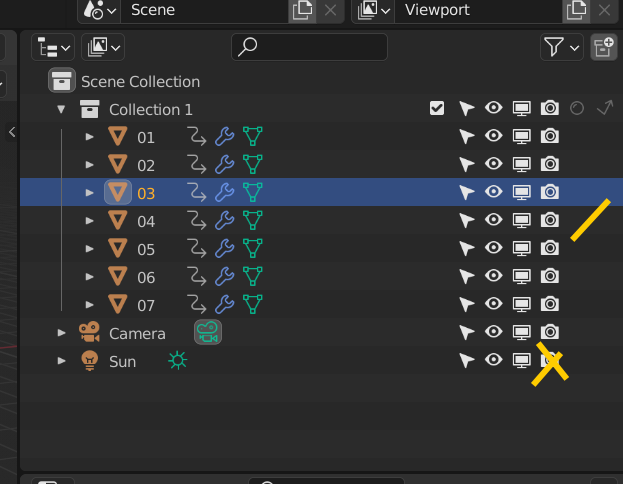Select the Sun item in the outliner

tap(122, 361)
